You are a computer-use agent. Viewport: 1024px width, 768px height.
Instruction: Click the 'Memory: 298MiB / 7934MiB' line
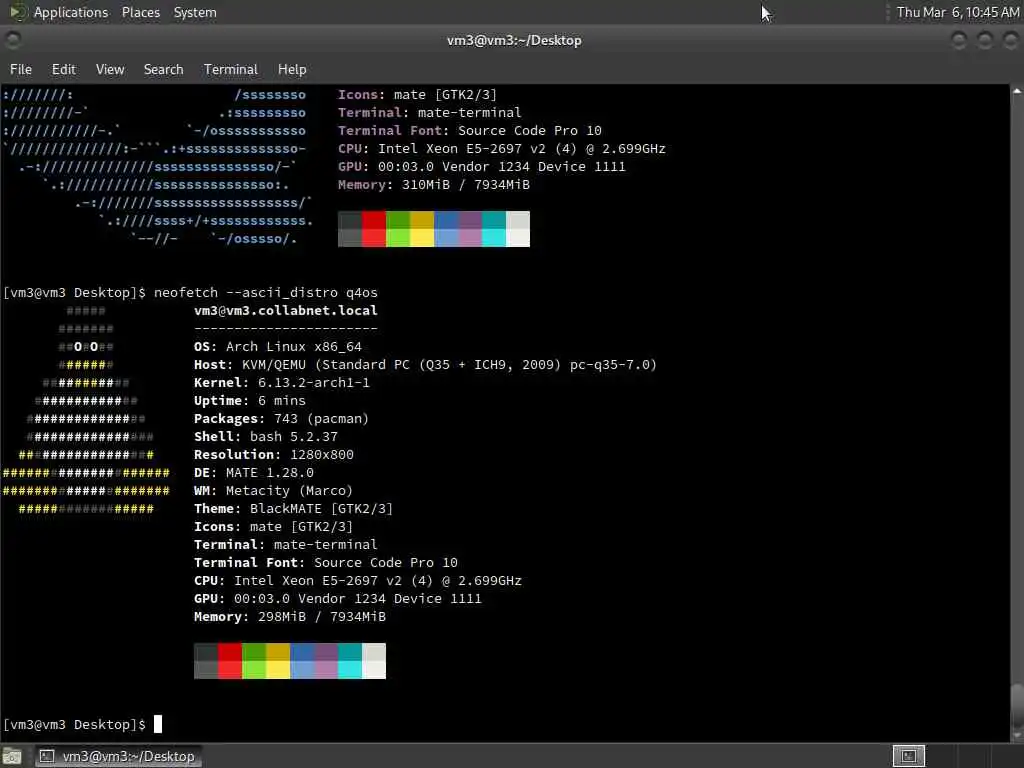click(x=289, y=616)
